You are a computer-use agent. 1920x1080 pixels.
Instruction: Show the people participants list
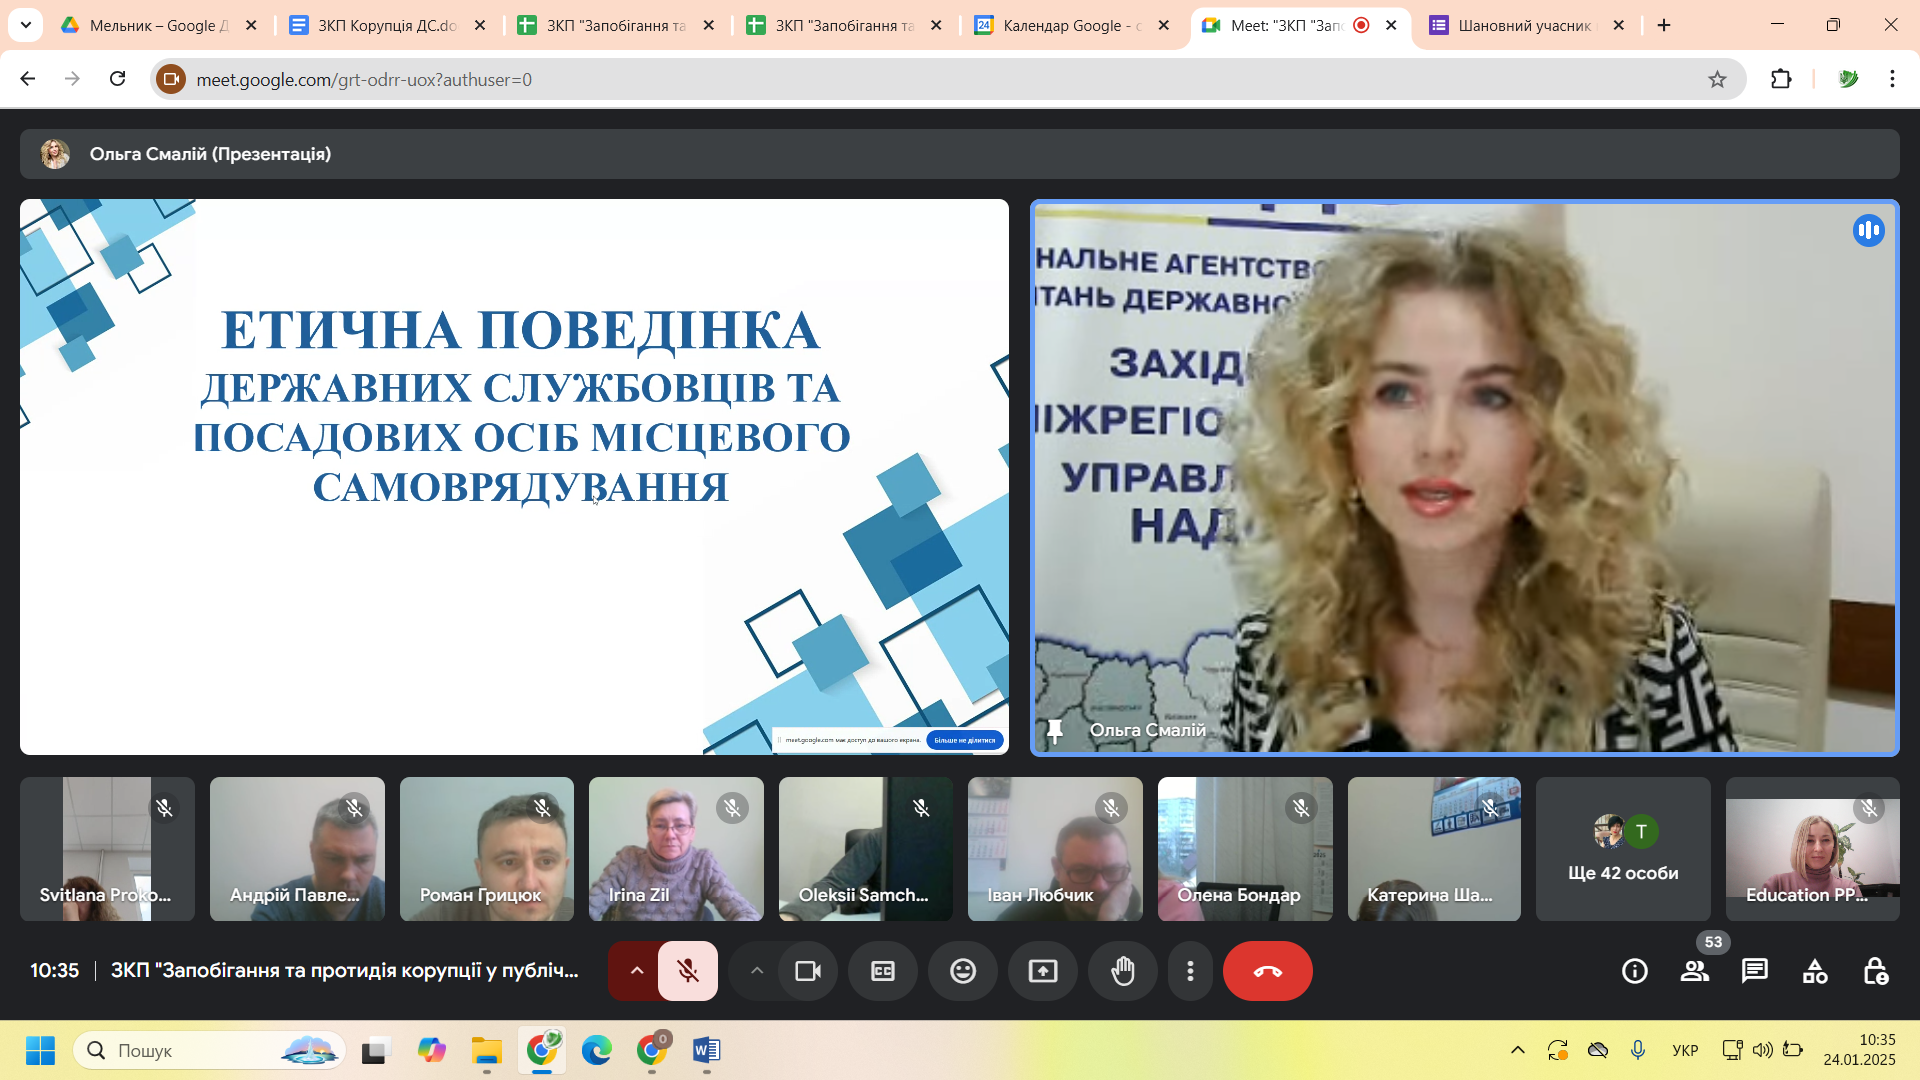[1694, 971]
